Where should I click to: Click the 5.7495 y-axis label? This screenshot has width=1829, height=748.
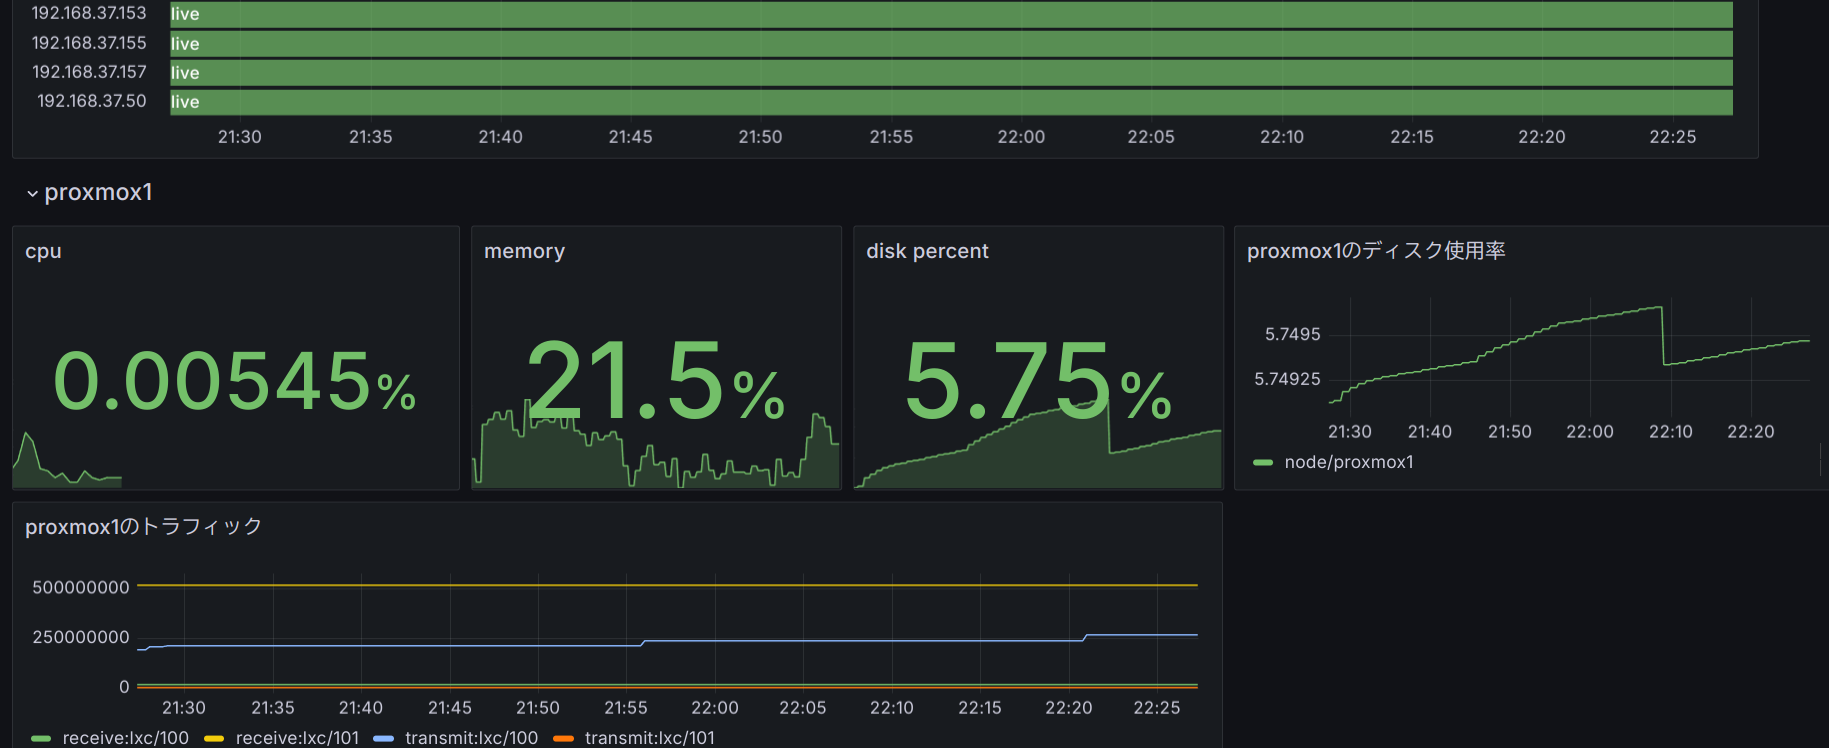[x=1292, y=334]
